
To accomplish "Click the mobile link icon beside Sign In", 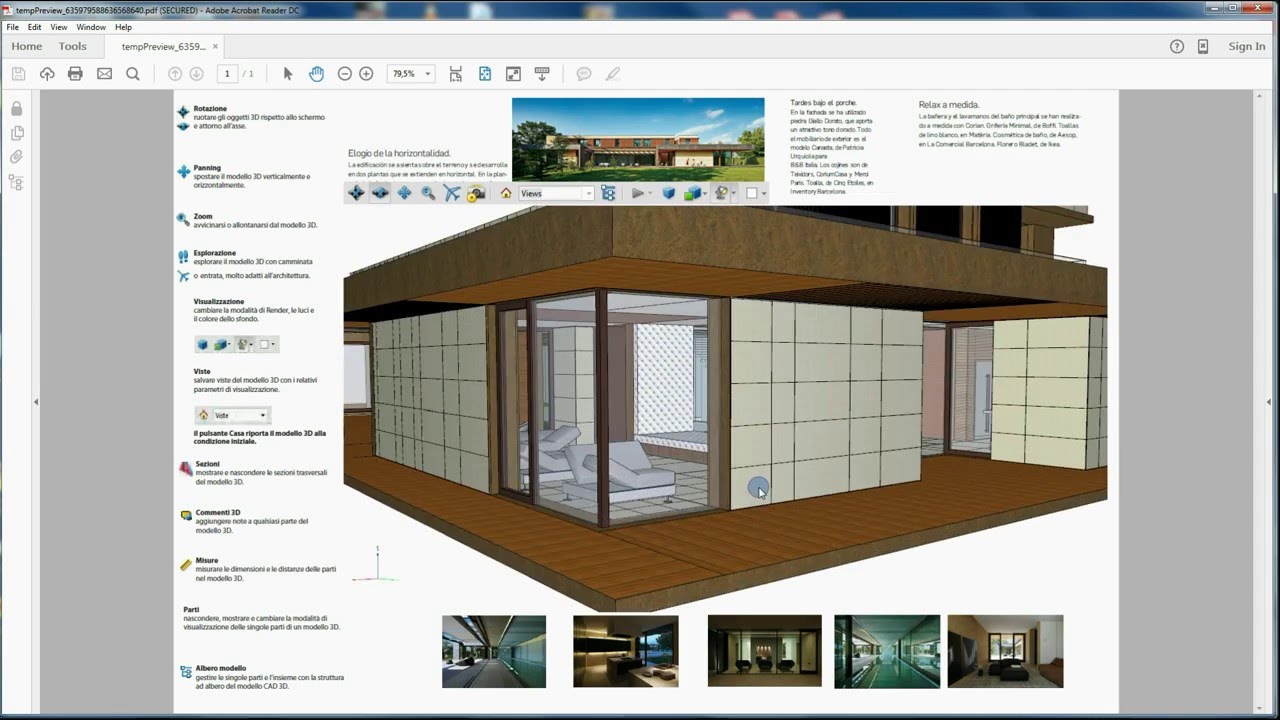I will pyautogui.click(x=1203, y=46).
